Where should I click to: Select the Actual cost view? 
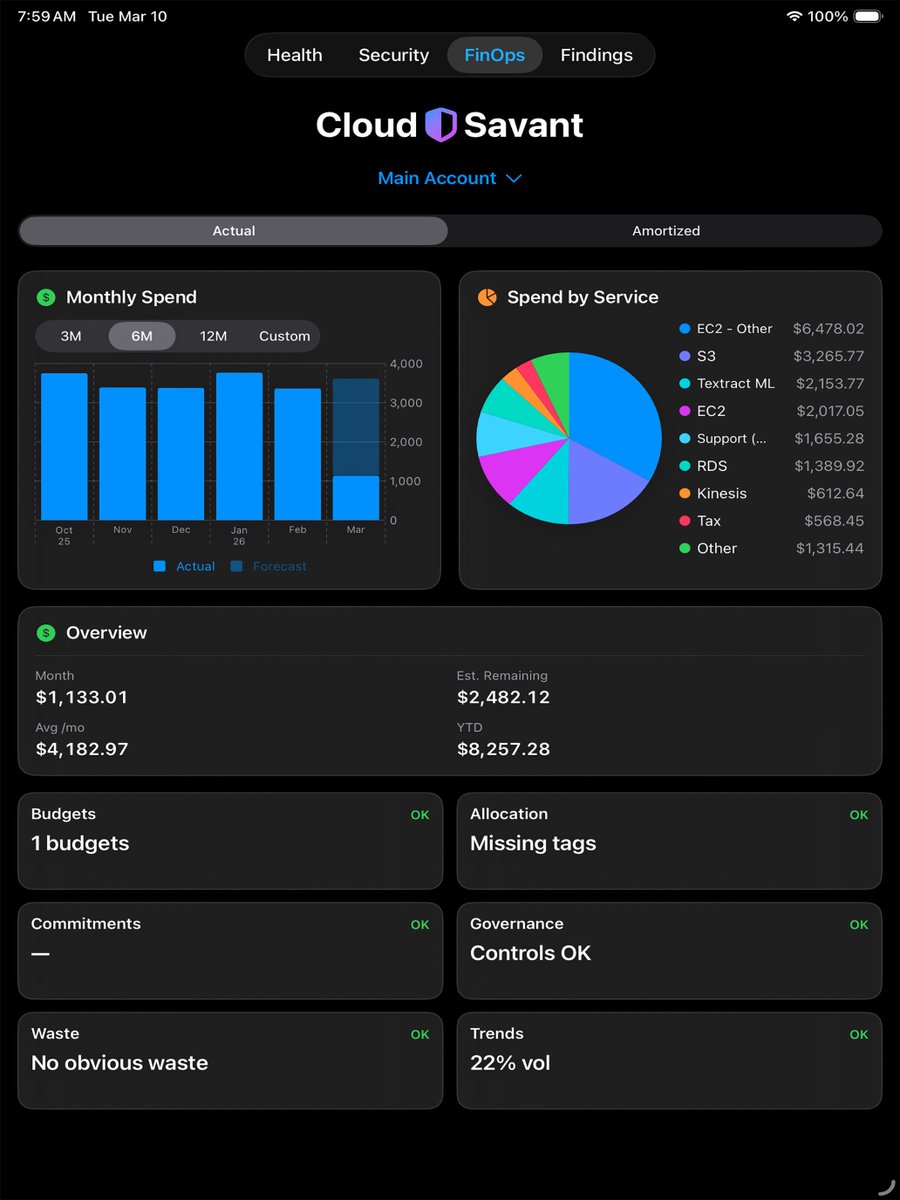233,231
